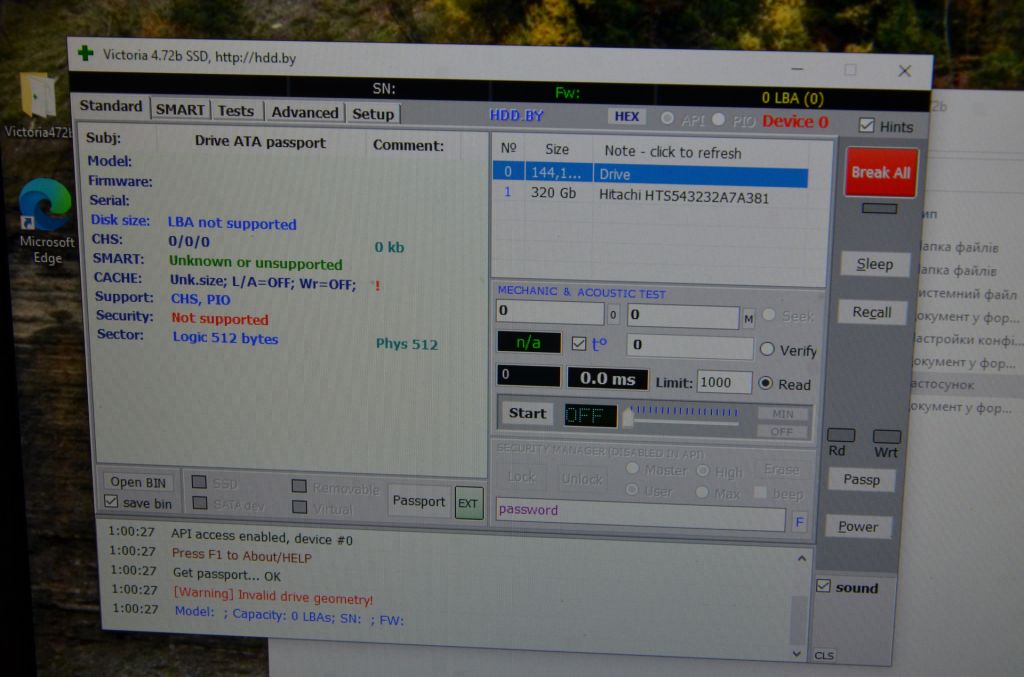Open the SMART tab

[180, 110]
